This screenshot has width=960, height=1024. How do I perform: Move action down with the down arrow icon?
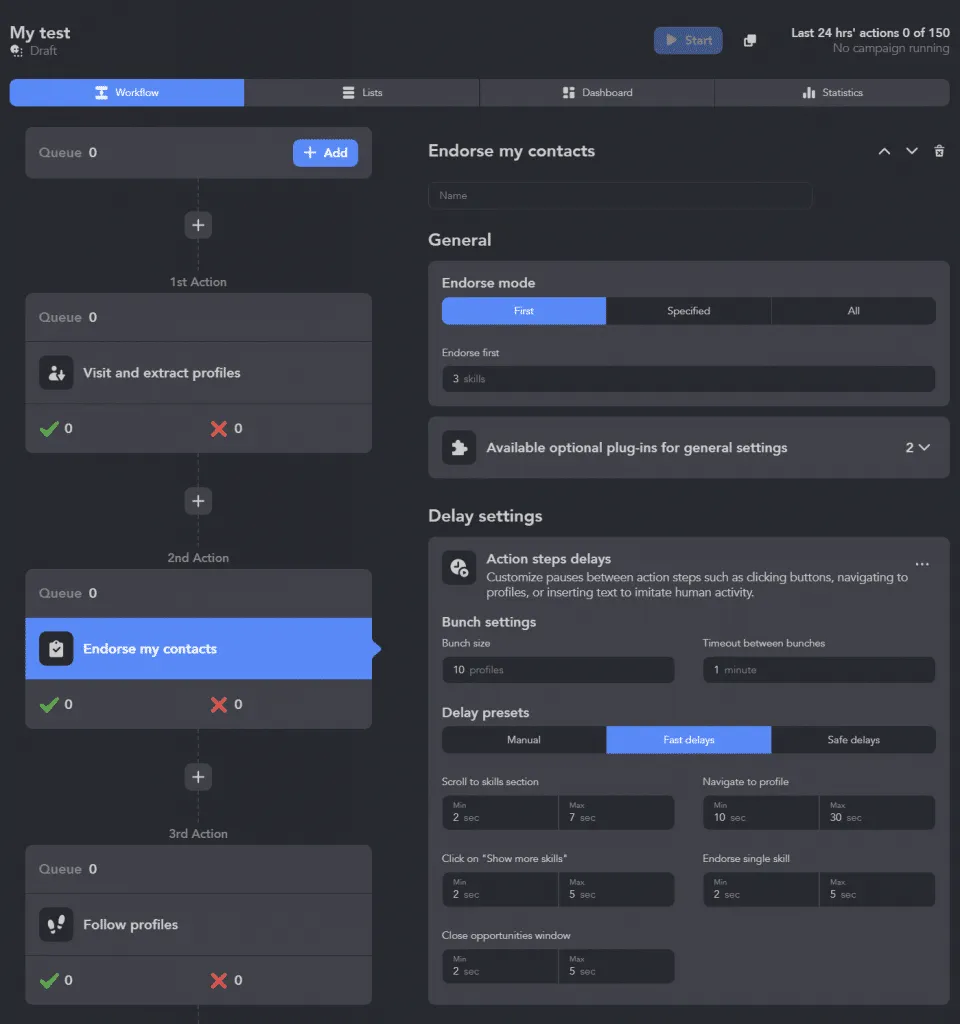(912, 152)
